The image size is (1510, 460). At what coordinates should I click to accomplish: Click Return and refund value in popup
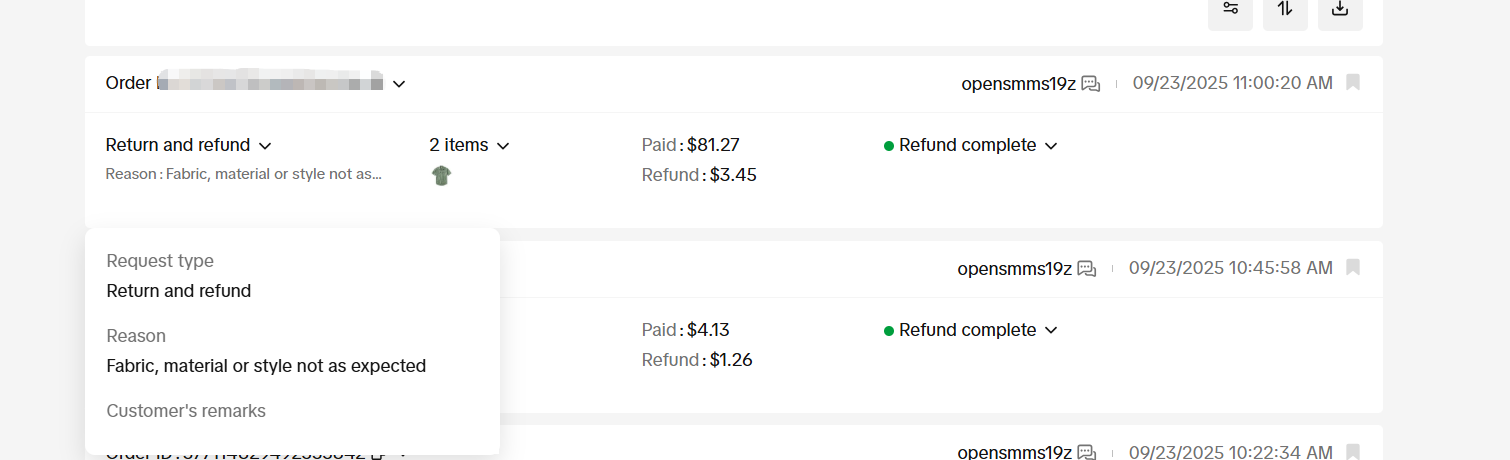pyautogui.click(x=179, y=291)
